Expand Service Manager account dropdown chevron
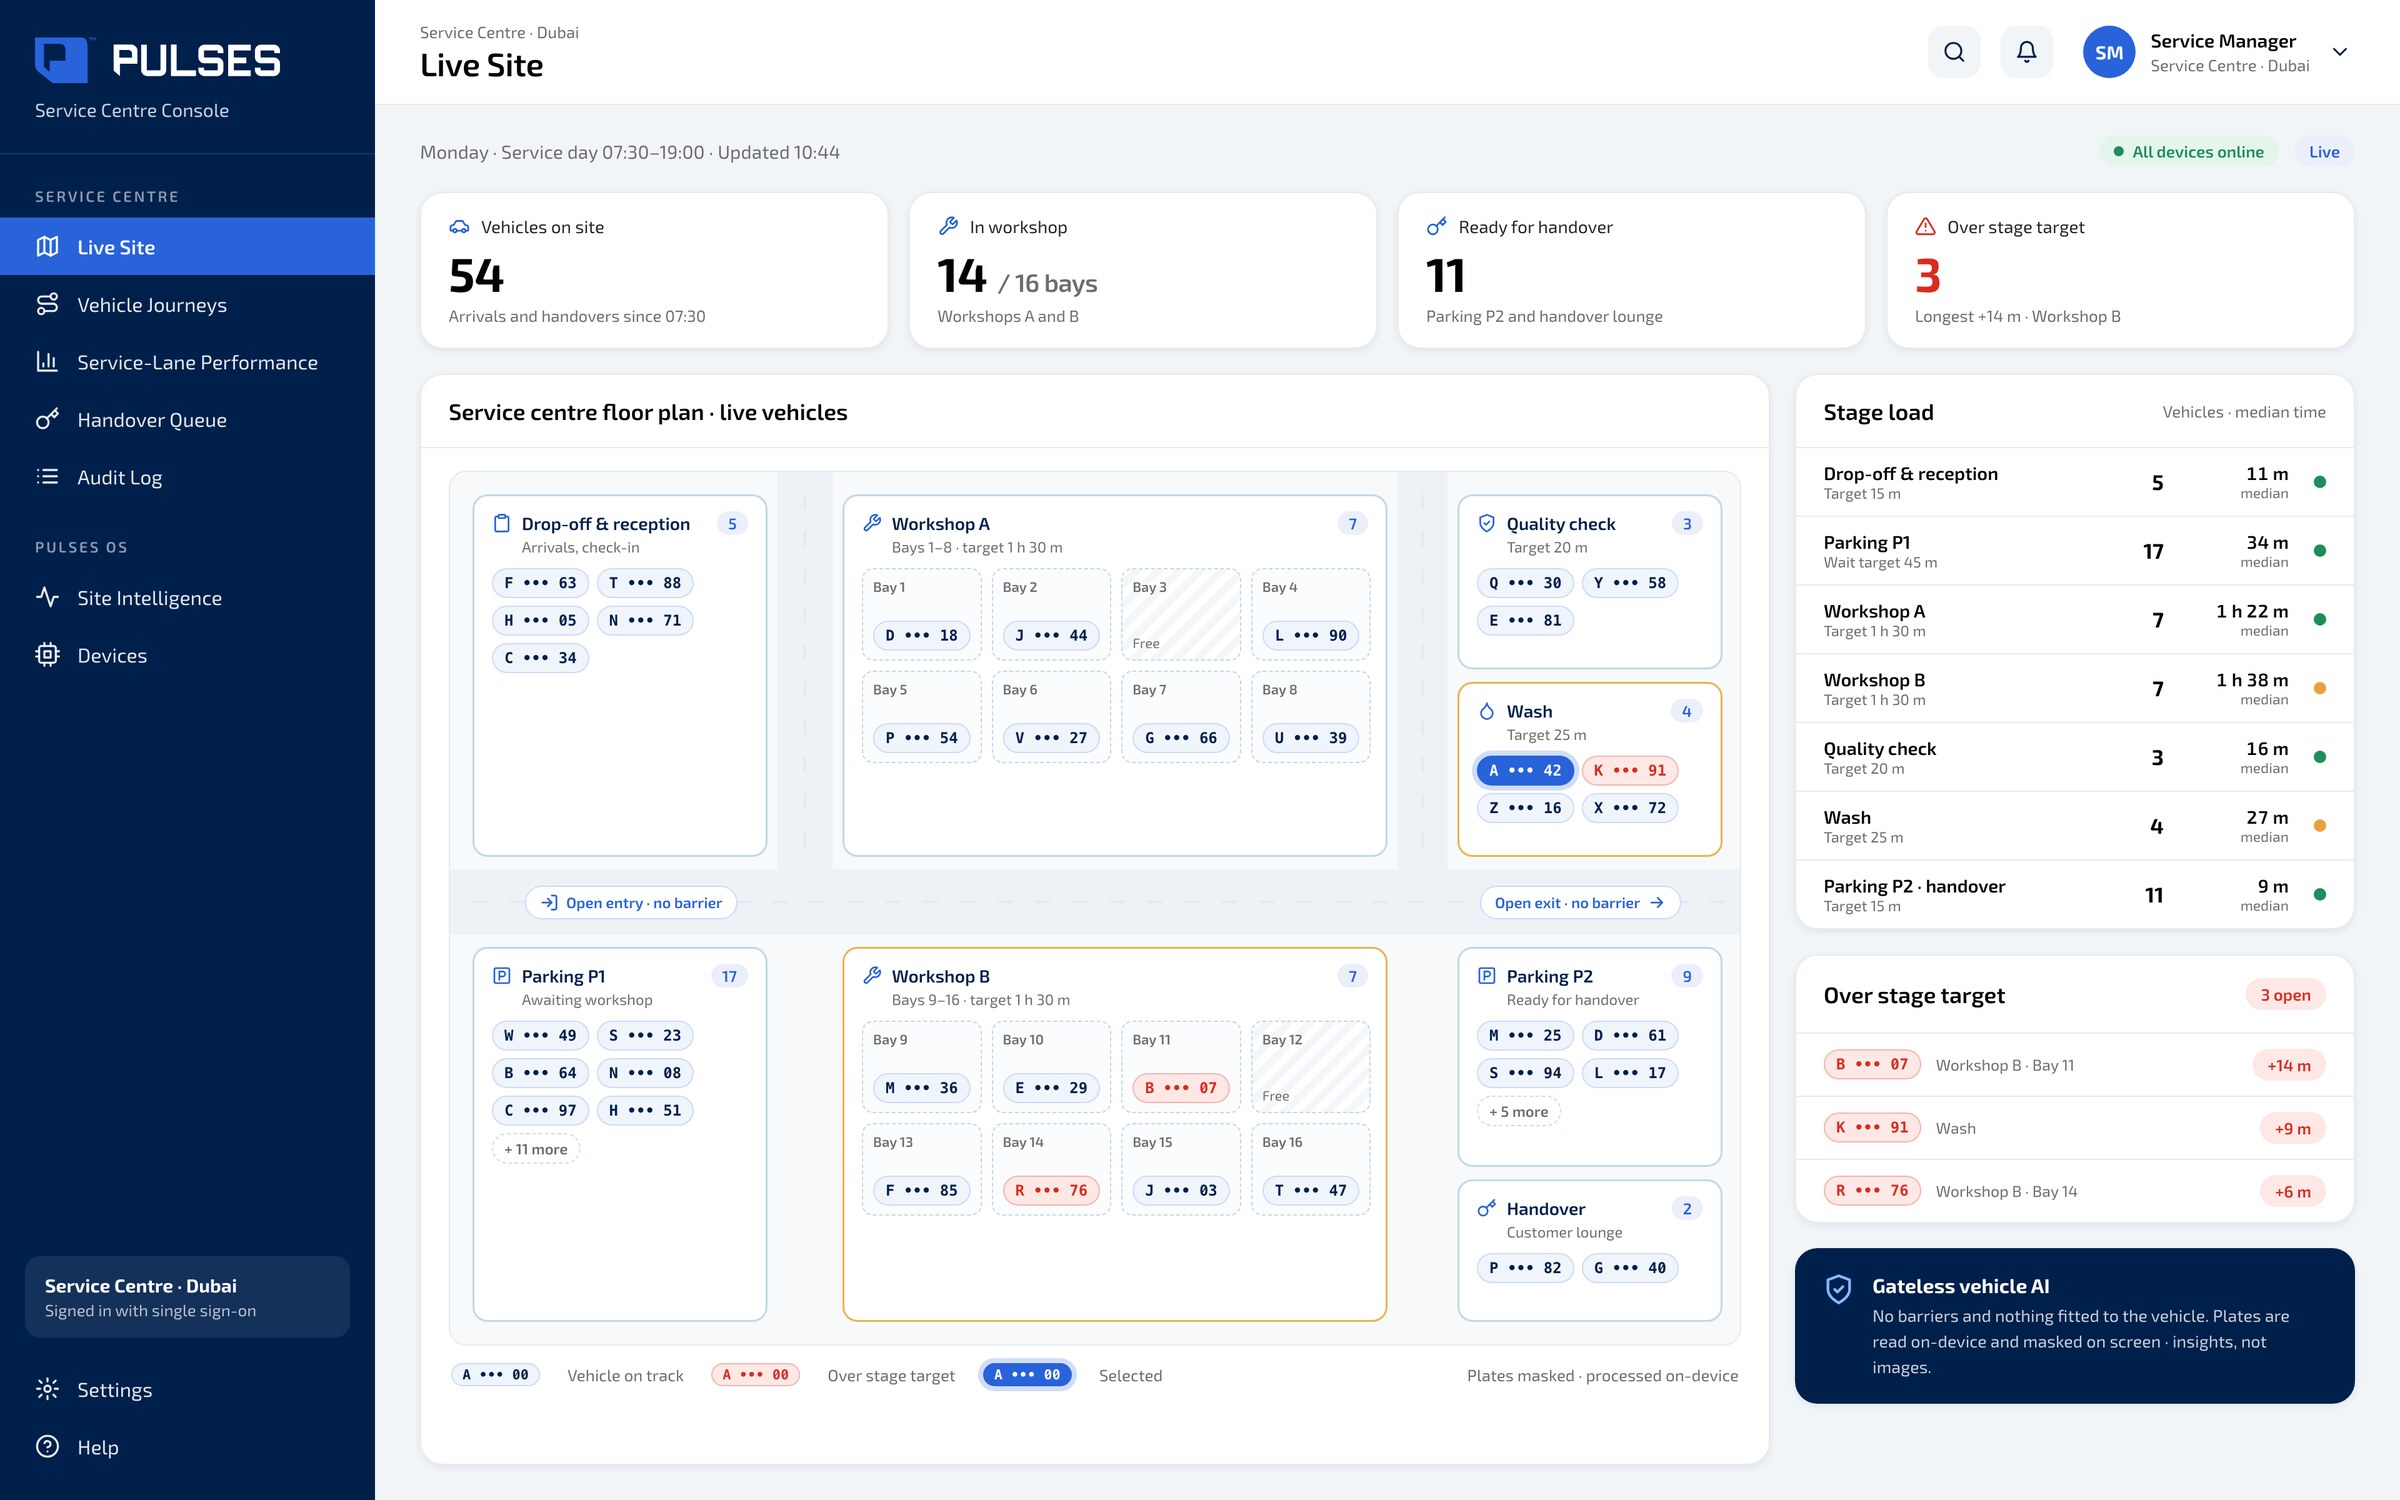The height and width of the screenshot is (1500, 2400). click(x=2339, y=52)
